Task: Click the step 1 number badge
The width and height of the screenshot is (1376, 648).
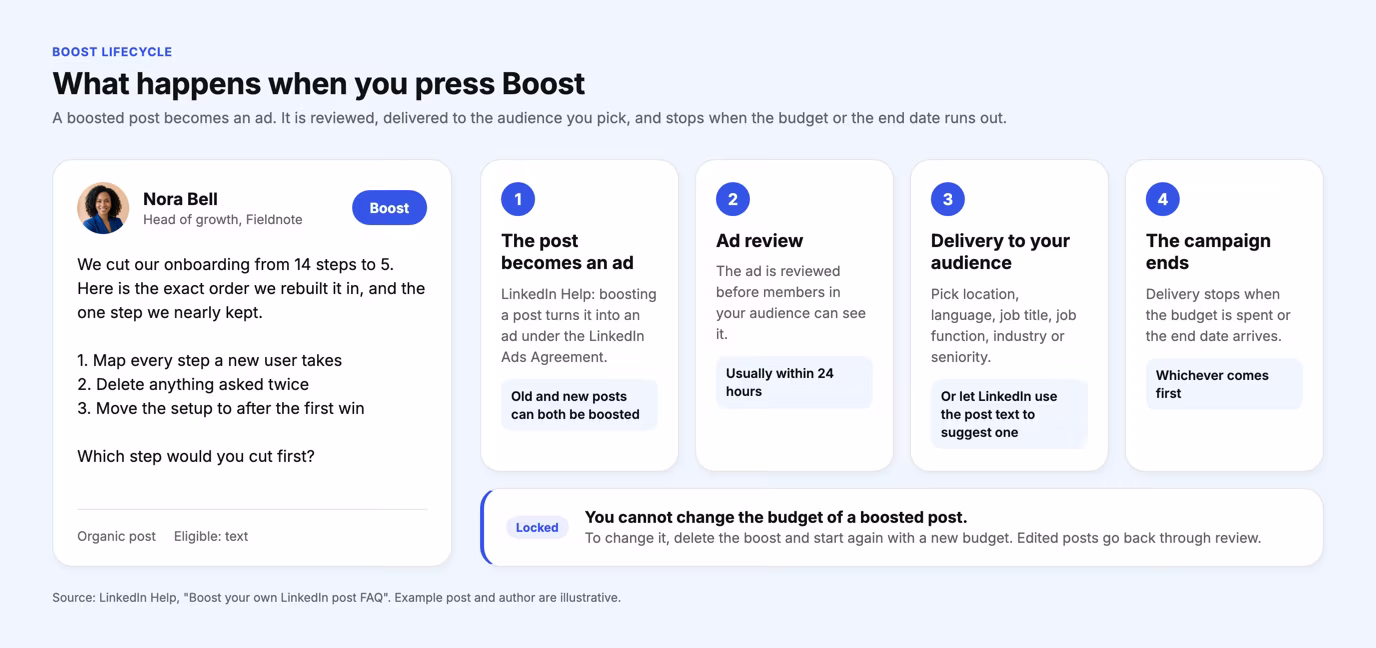Action: point(518,199)
